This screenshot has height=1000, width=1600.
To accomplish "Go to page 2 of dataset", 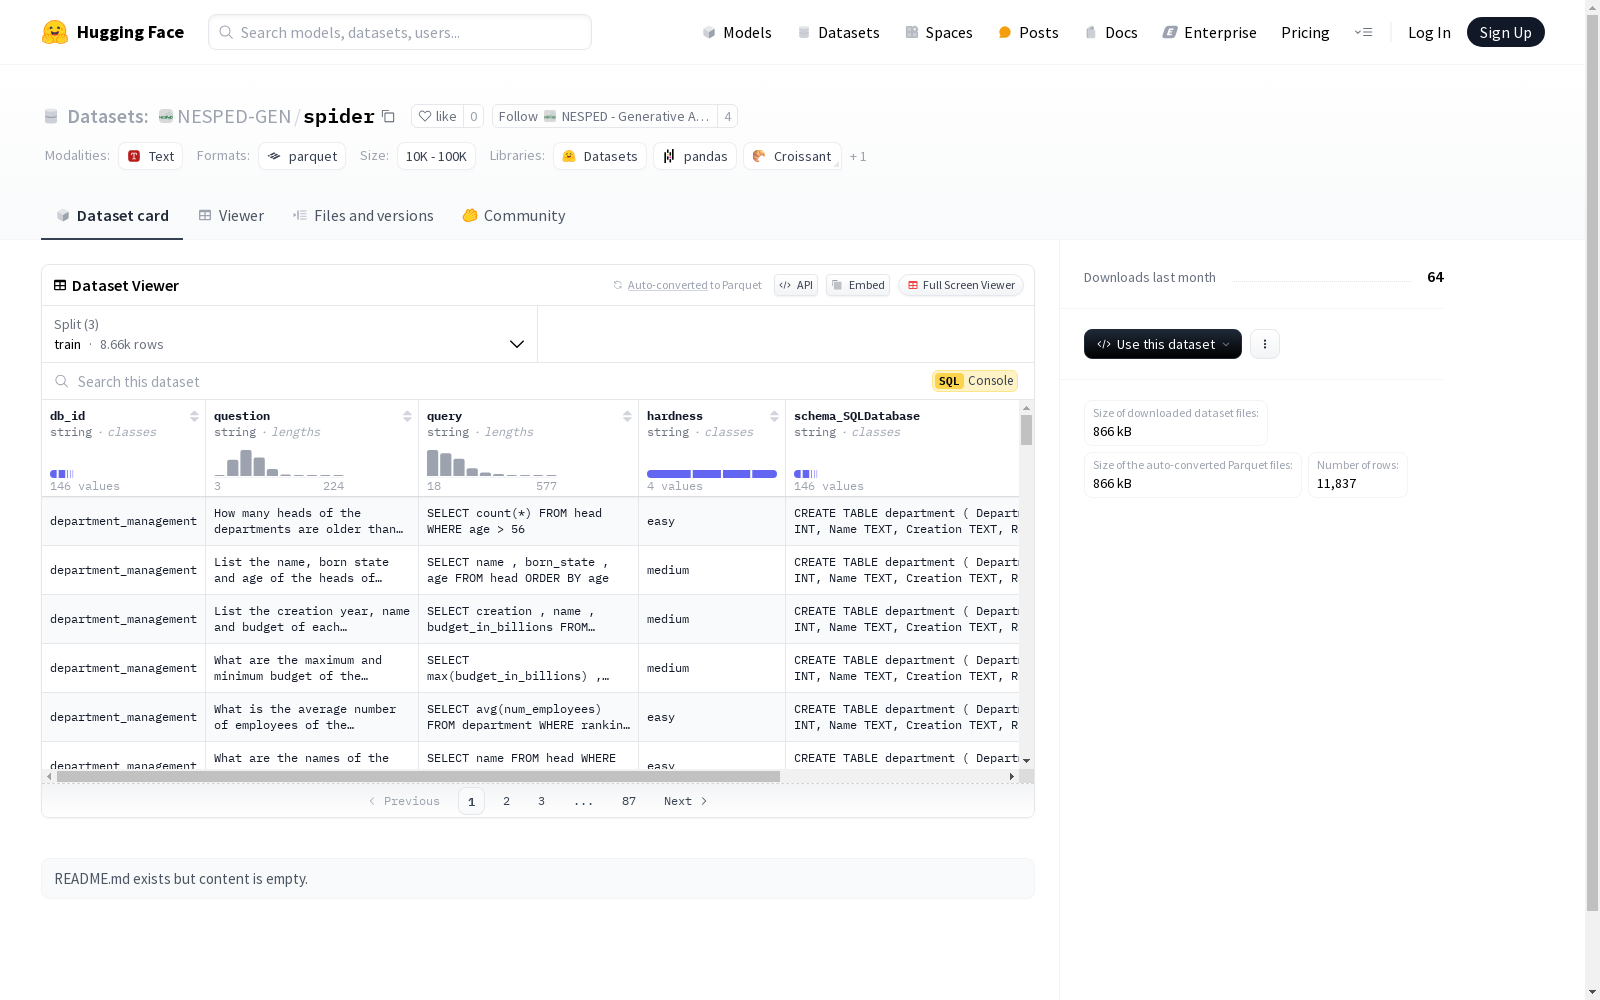I will tap(507, 801).
